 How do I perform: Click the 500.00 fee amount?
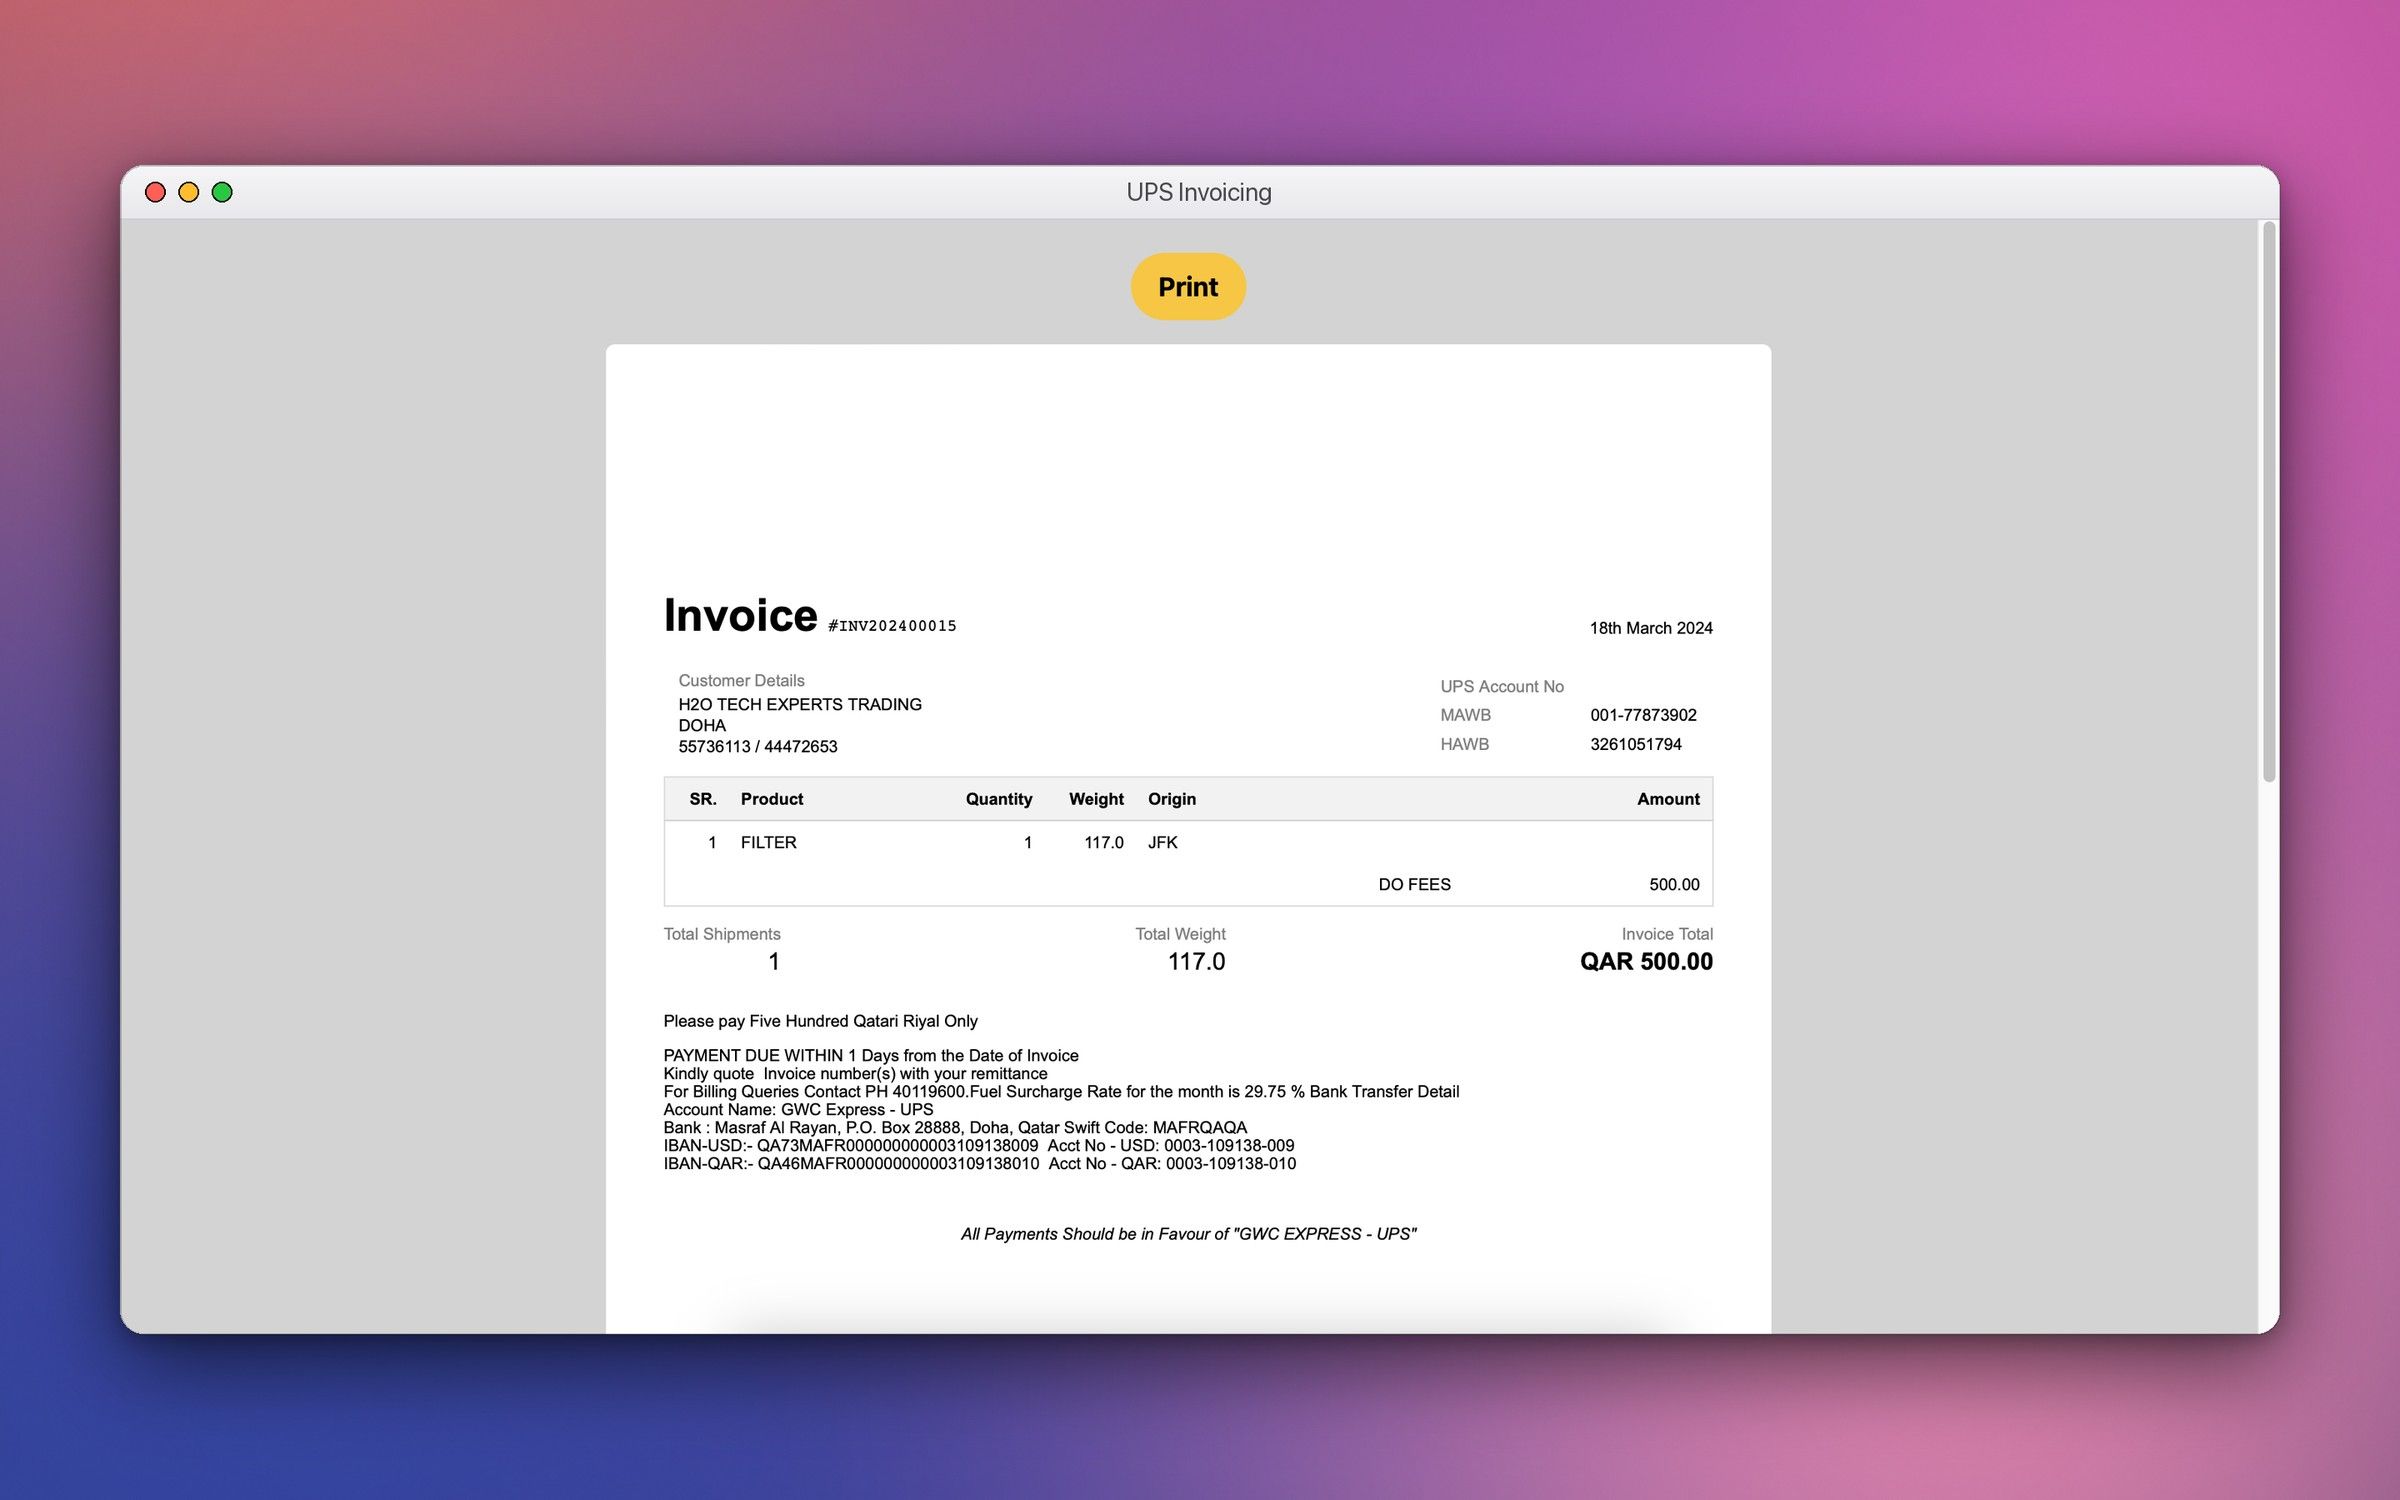pyautogui.click(x=1674, y=884)
